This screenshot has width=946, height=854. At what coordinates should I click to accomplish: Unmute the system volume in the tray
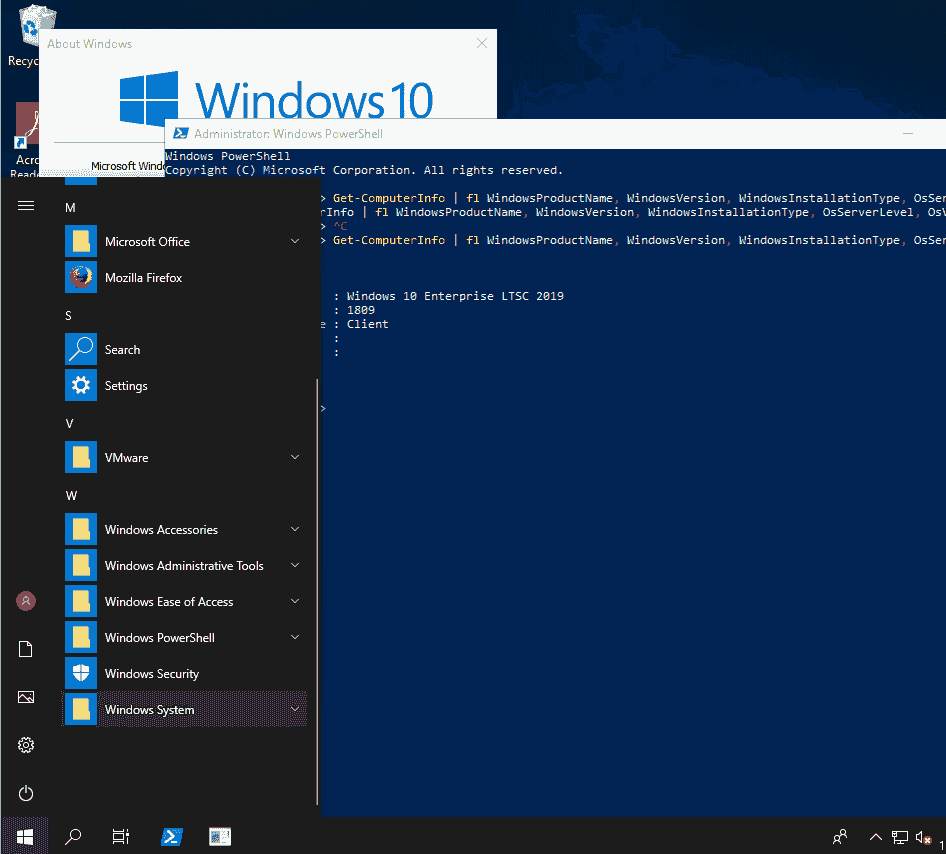coord(922,837)
